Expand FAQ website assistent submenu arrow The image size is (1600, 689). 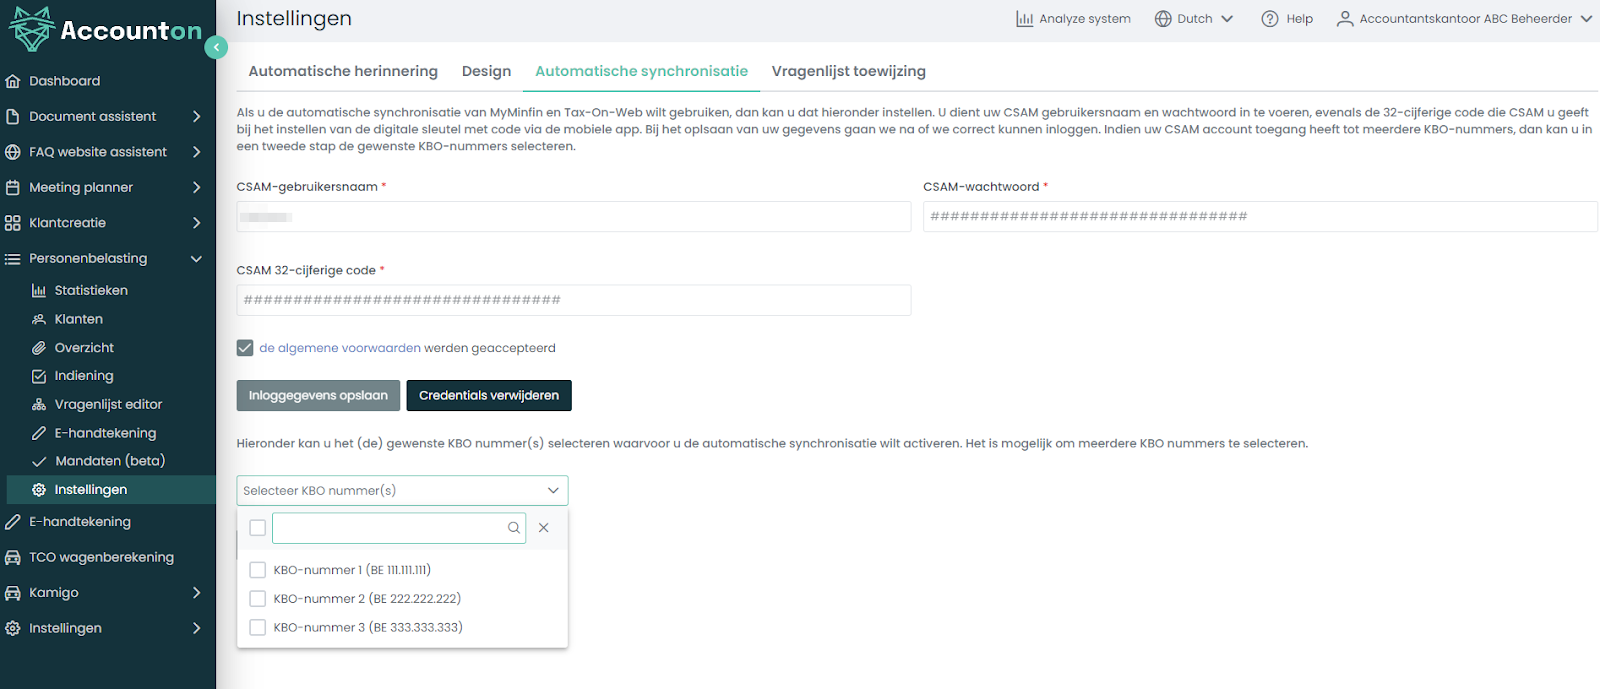click(x=196, y=152)
